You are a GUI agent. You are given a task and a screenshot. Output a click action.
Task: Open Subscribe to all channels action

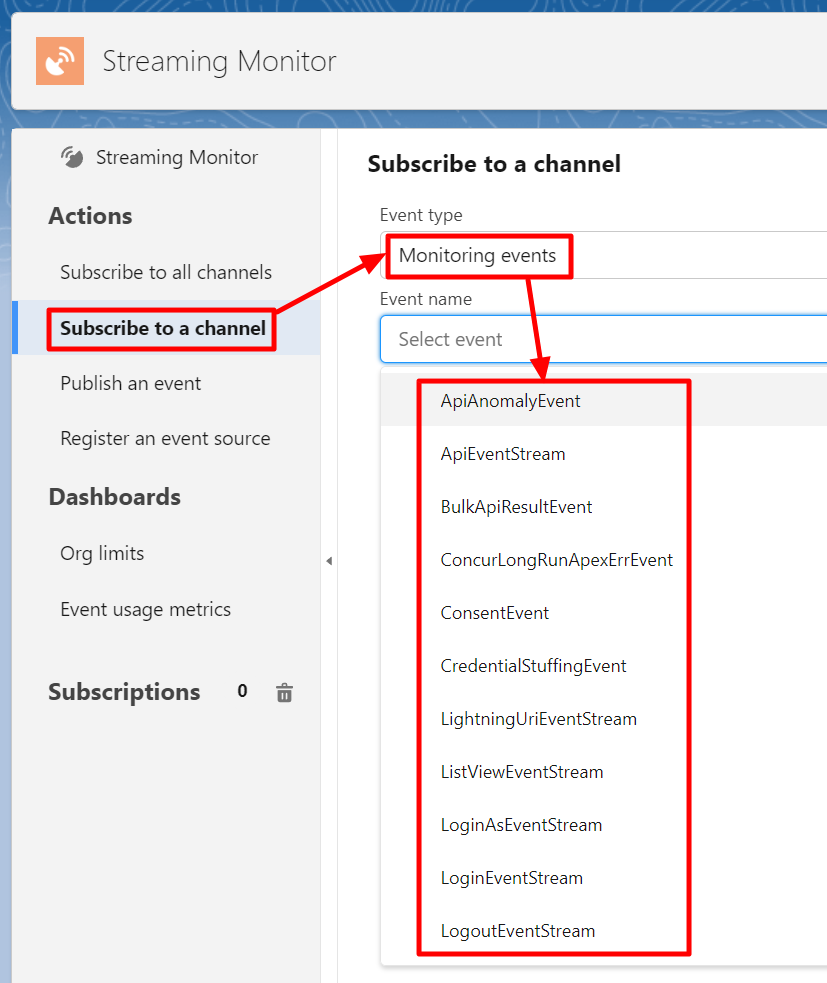(x=166, y=272)
